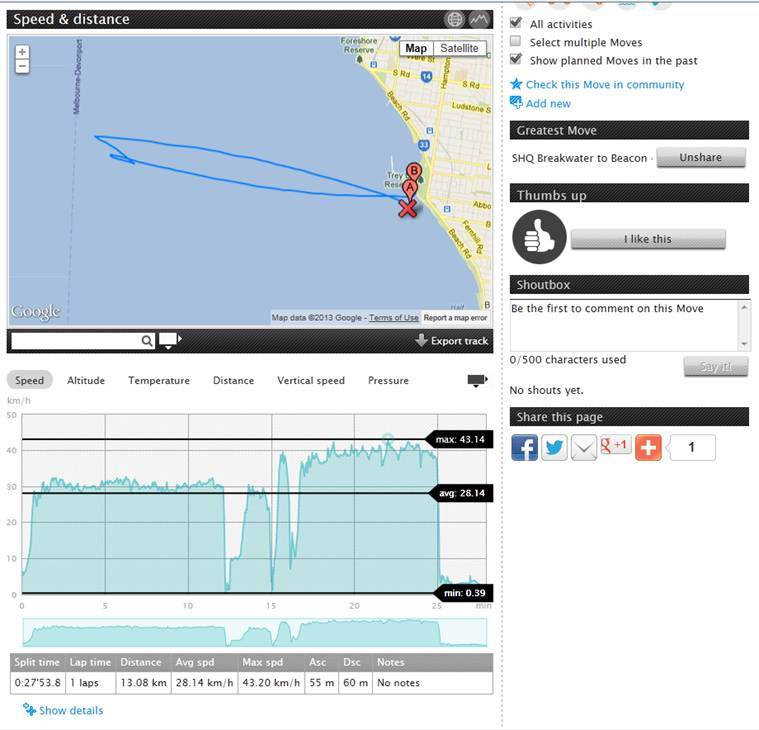This screenshot has width=759, height=730.
Task: Zoom out on the map
Action: click(22, 67)
